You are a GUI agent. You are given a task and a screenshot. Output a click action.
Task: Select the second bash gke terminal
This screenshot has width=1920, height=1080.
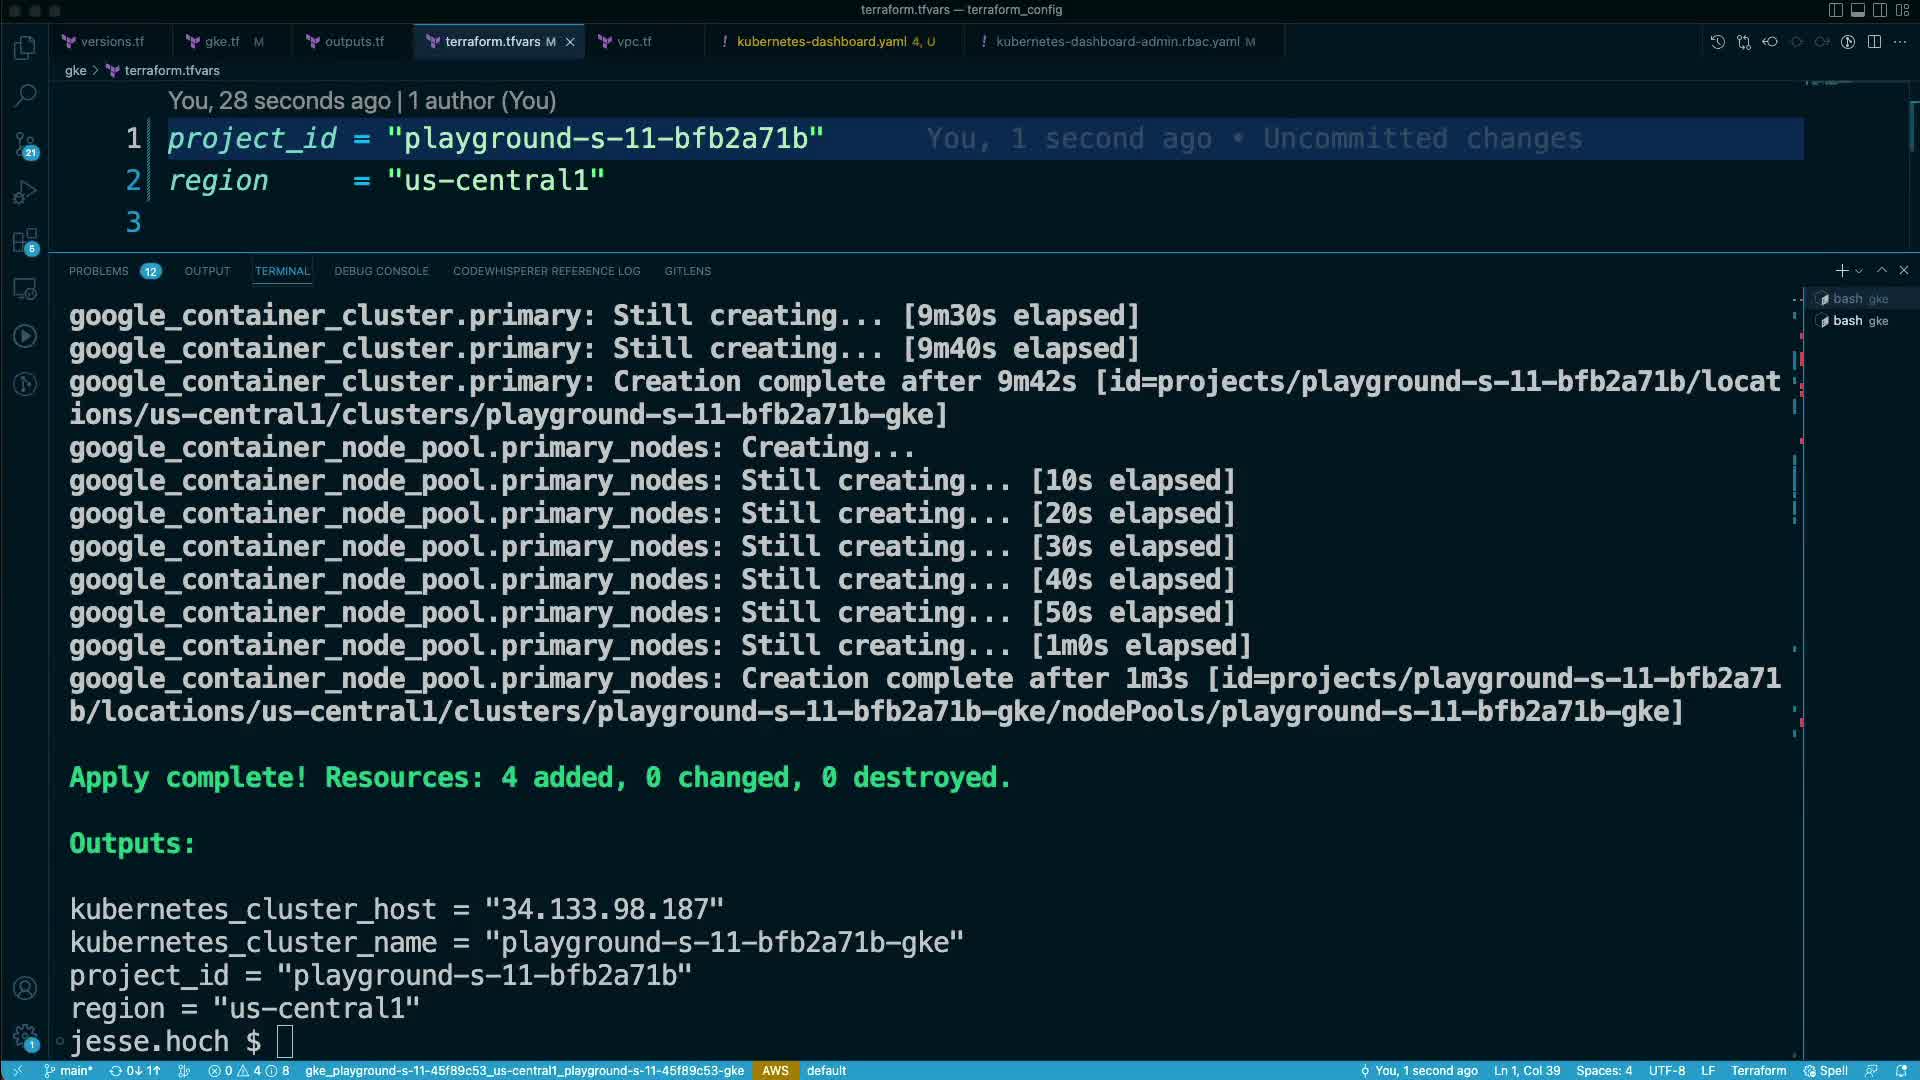coord(1858,321)
